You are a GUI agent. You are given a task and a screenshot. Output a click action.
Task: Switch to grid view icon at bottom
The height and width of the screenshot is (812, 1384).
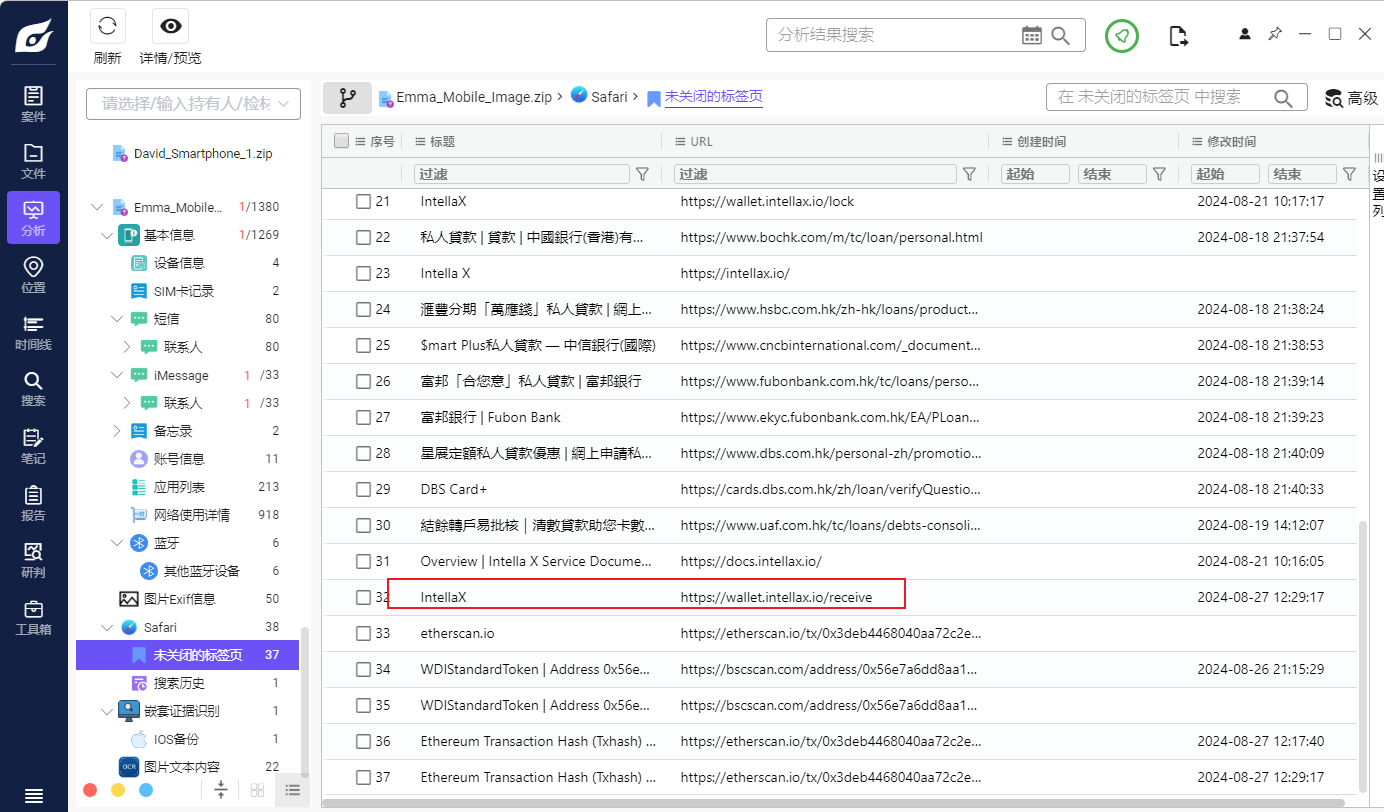pyautogui.click(x=257, y=790)
